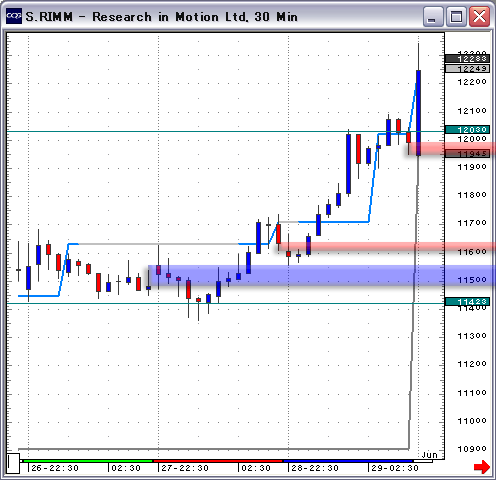Click the 29-02:30 time axis label
Viewport: 496px width, 480px height.
395,468
